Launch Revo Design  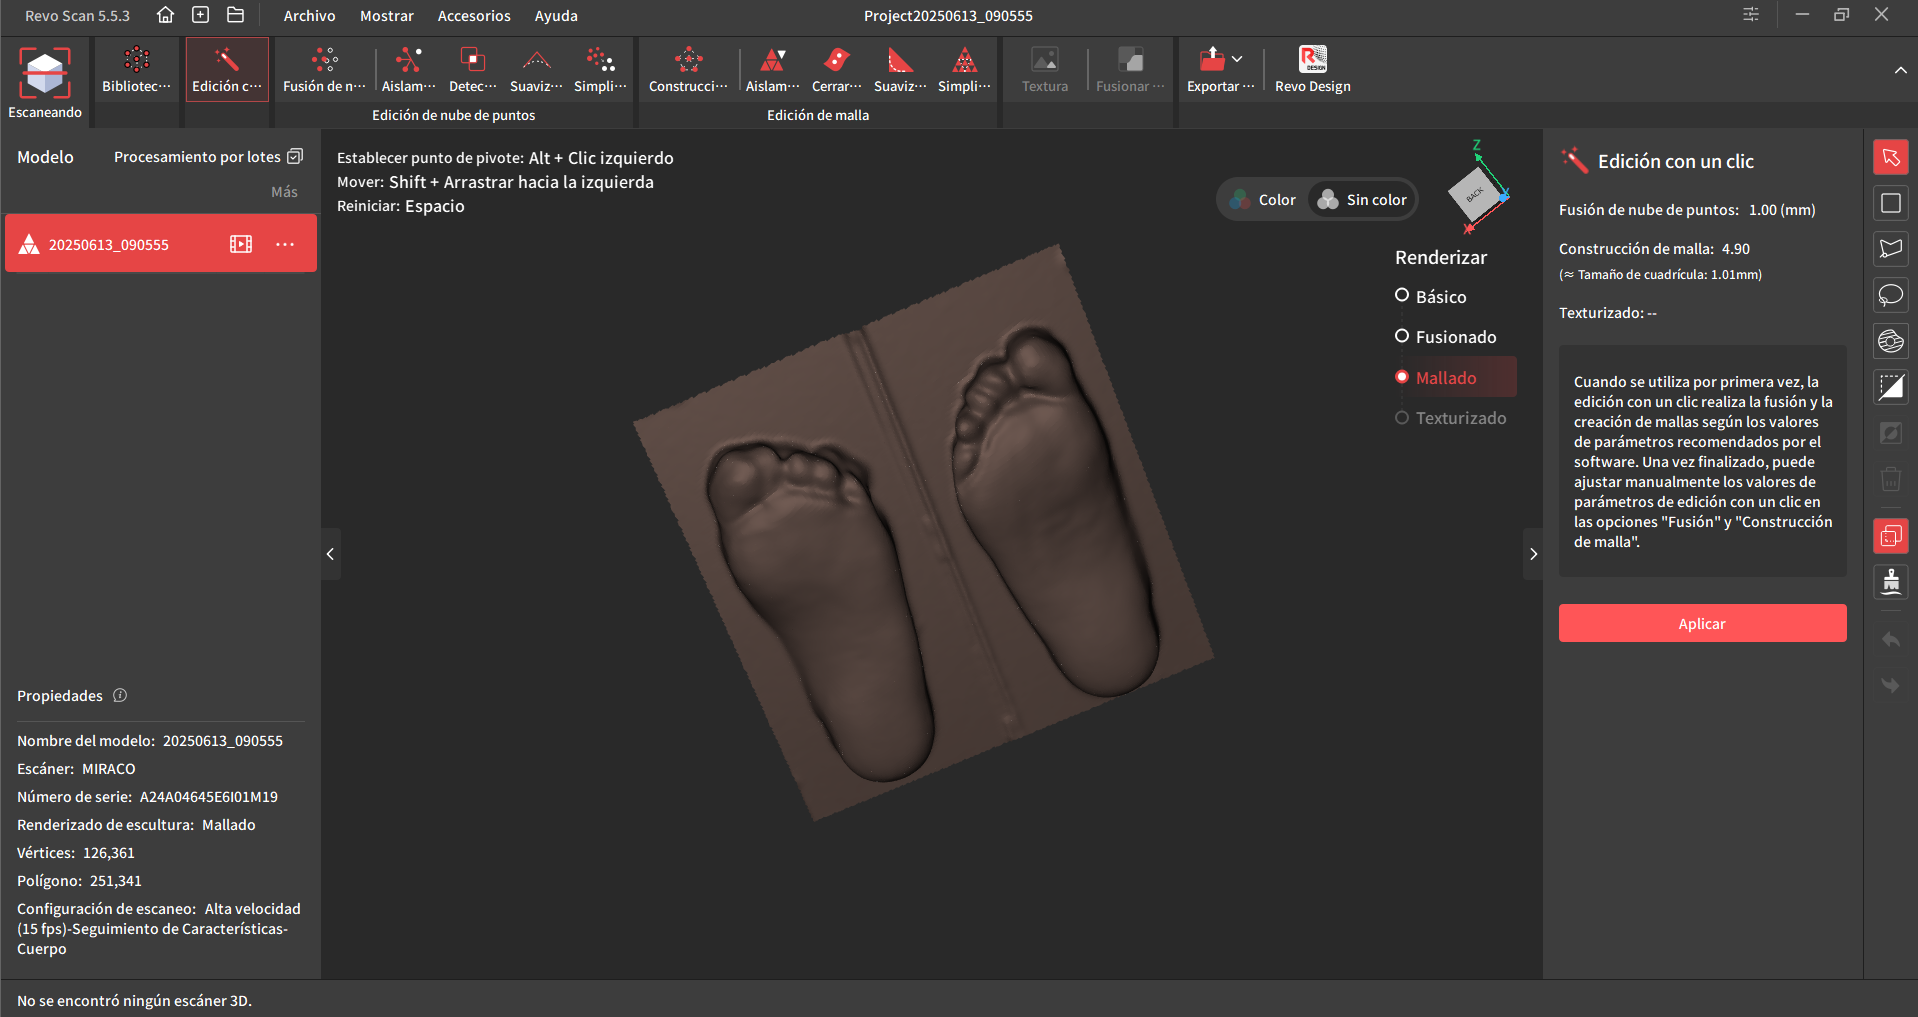(x=1312, y=70)
